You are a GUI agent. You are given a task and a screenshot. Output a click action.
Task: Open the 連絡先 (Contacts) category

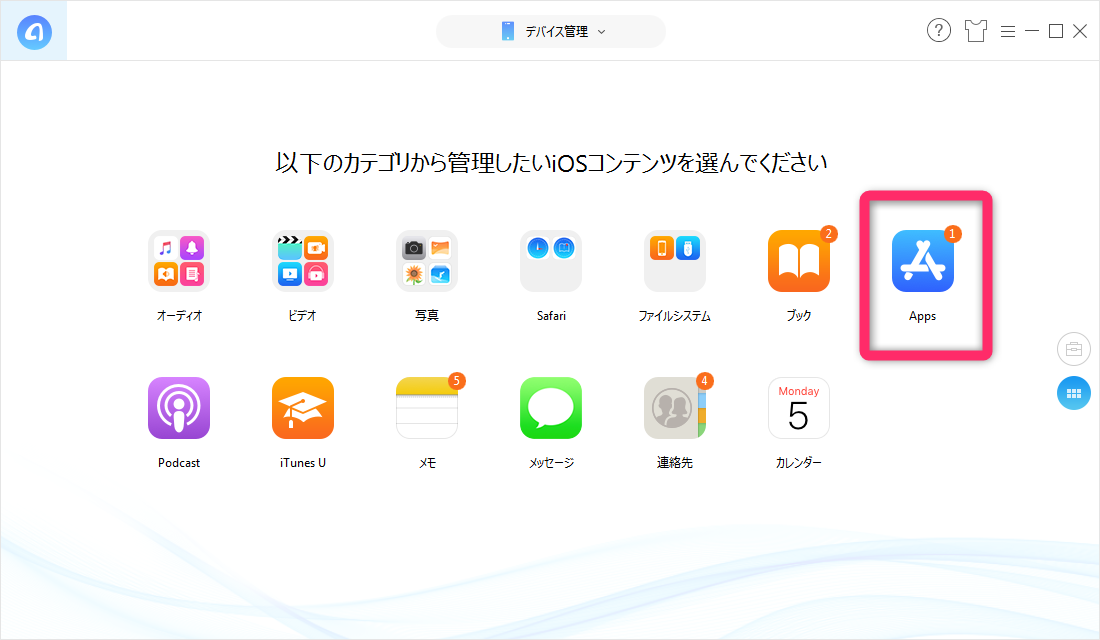(x=675, y=408)
